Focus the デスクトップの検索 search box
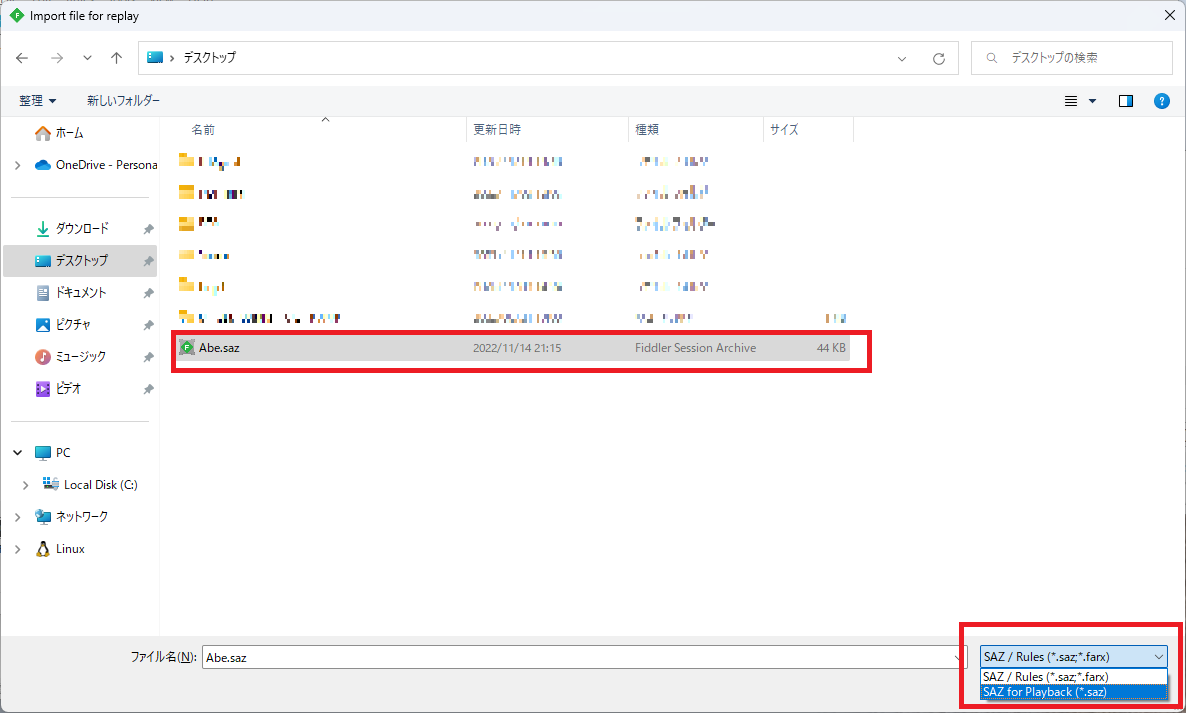The height and width of the screenshot is (713, 1186). click(1071, 57)
